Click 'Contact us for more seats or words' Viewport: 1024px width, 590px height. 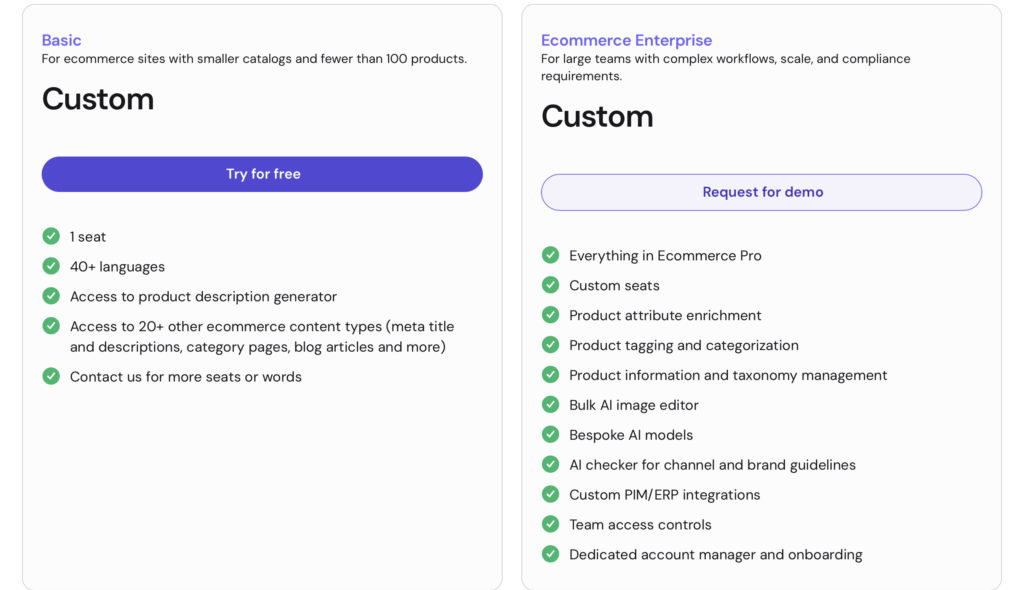point(185,377)
